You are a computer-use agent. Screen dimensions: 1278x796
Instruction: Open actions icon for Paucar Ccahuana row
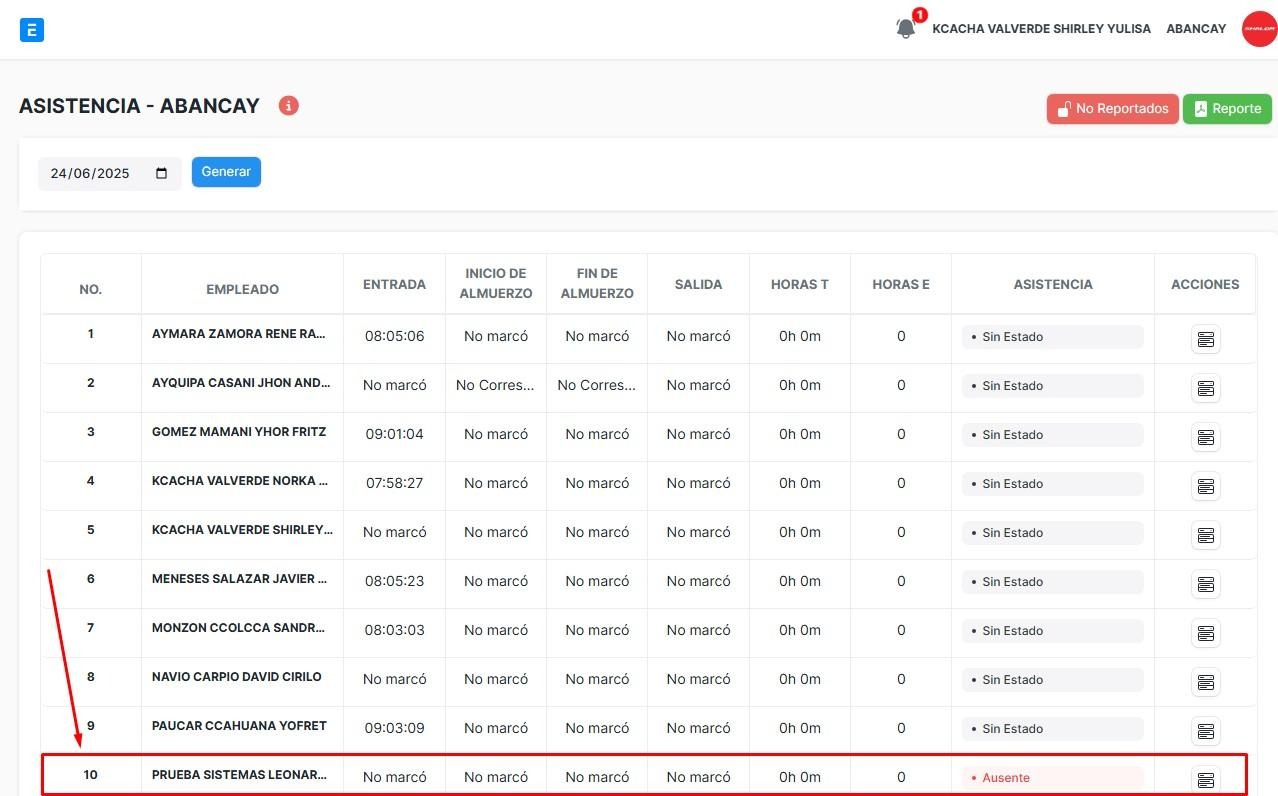pyautogui.click(x=1205, y=732)
